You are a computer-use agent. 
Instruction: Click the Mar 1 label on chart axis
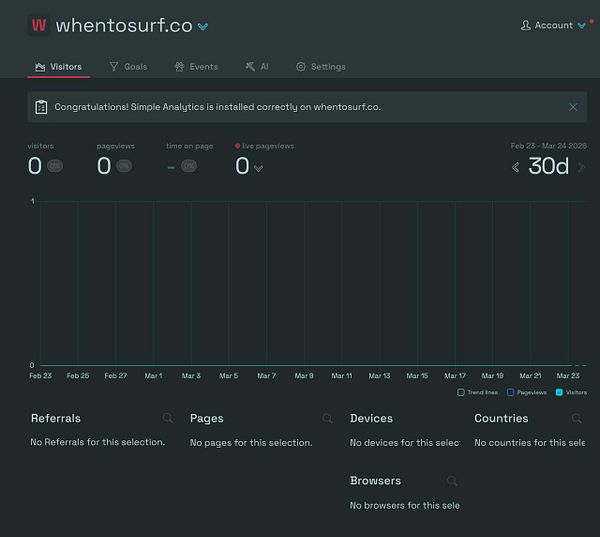tap(153, 376)
